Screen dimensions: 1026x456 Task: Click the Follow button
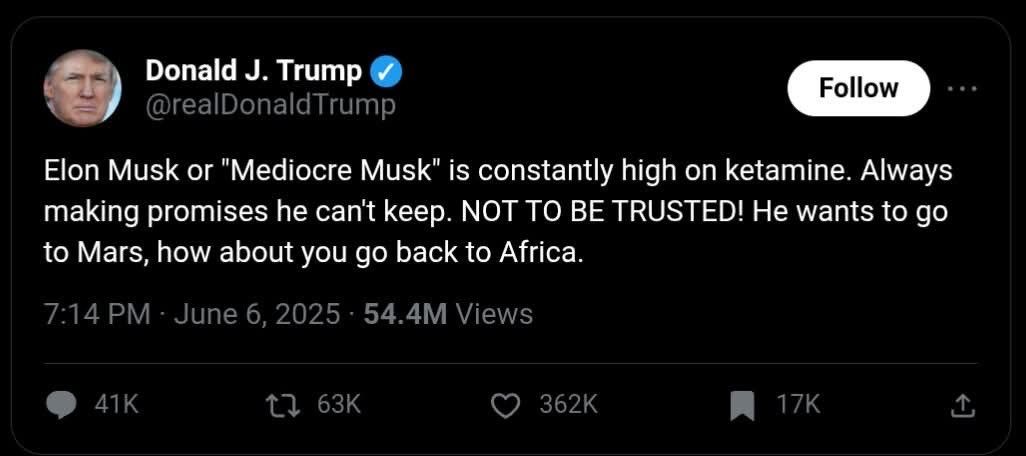858,88
